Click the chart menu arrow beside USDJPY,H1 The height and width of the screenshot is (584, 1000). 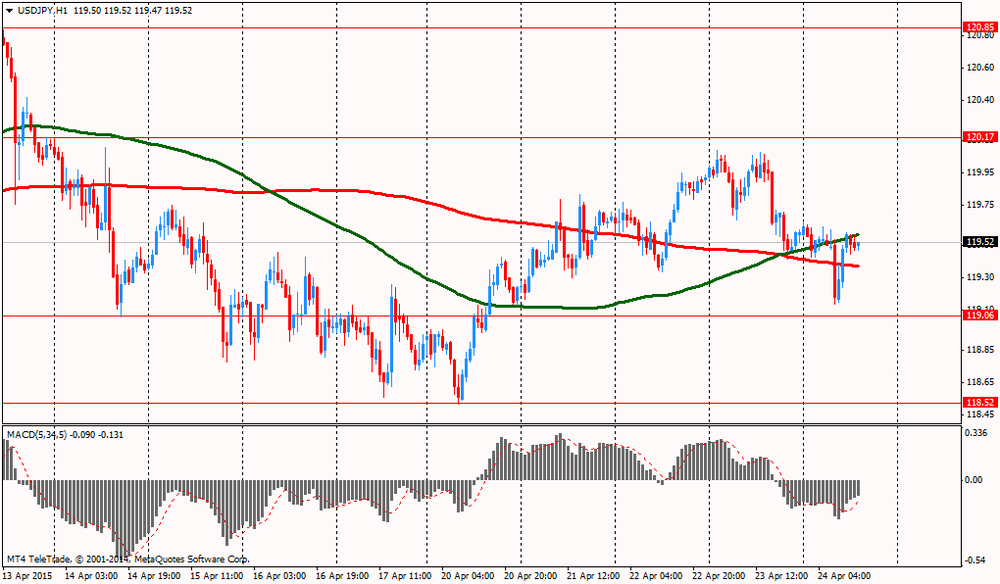tap(9, 11)
